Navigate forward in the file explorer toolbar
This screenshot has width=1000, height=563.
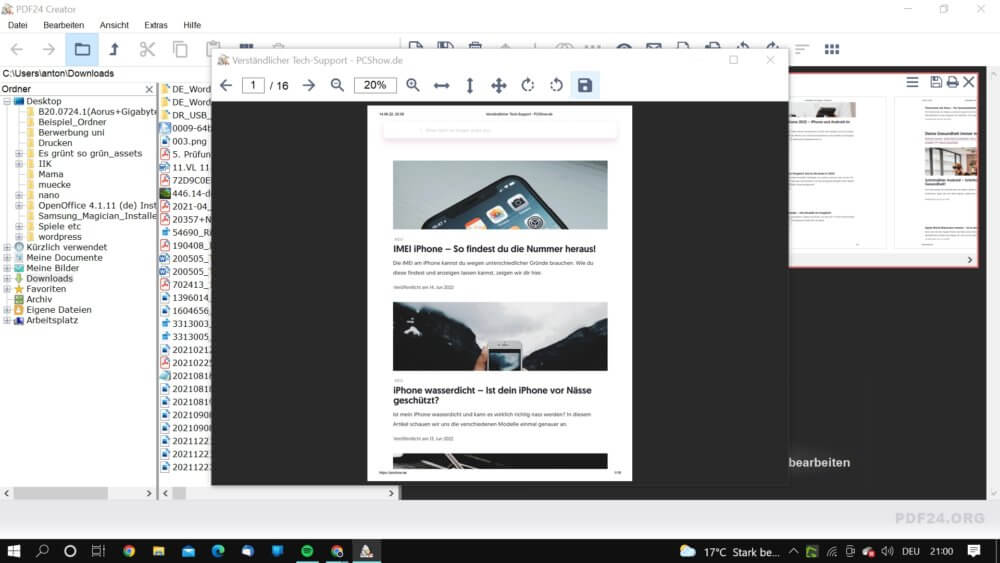49,49
